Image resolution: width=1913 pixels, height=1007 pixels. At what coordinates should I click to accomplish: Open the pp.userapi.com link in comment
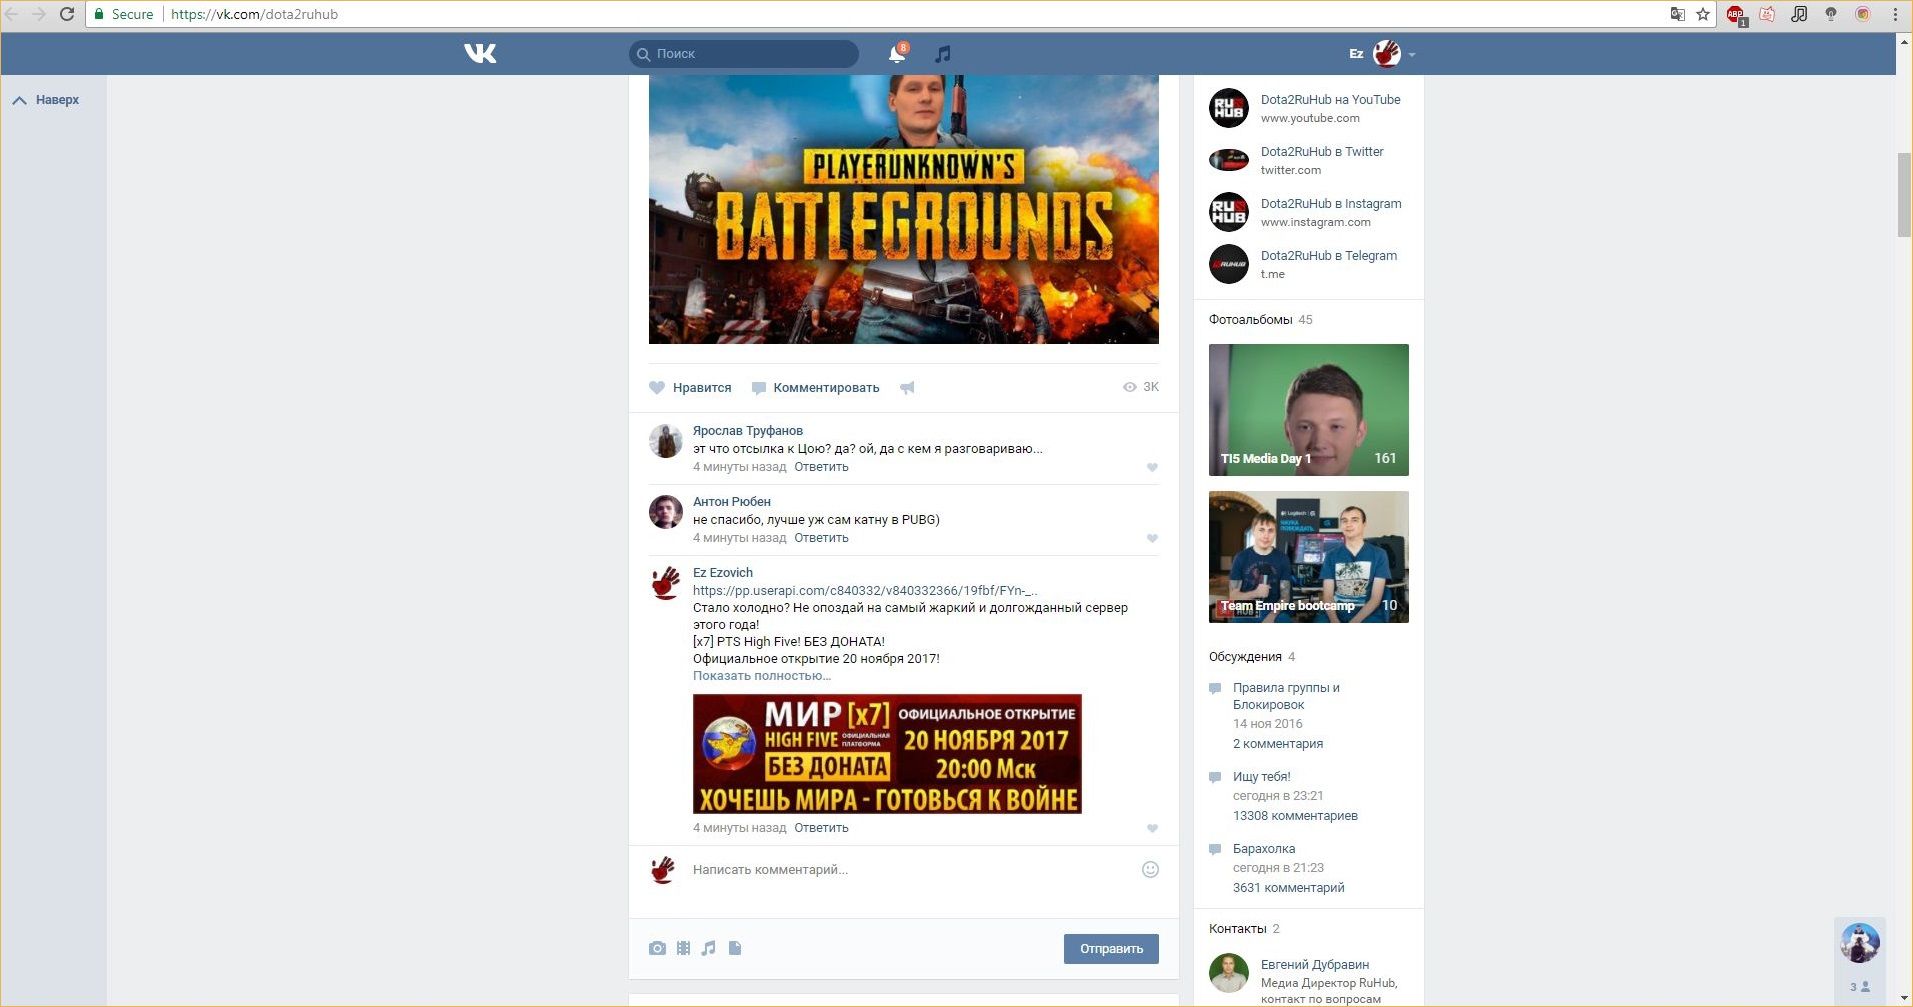pyautogui.click(x=865, y=591)
